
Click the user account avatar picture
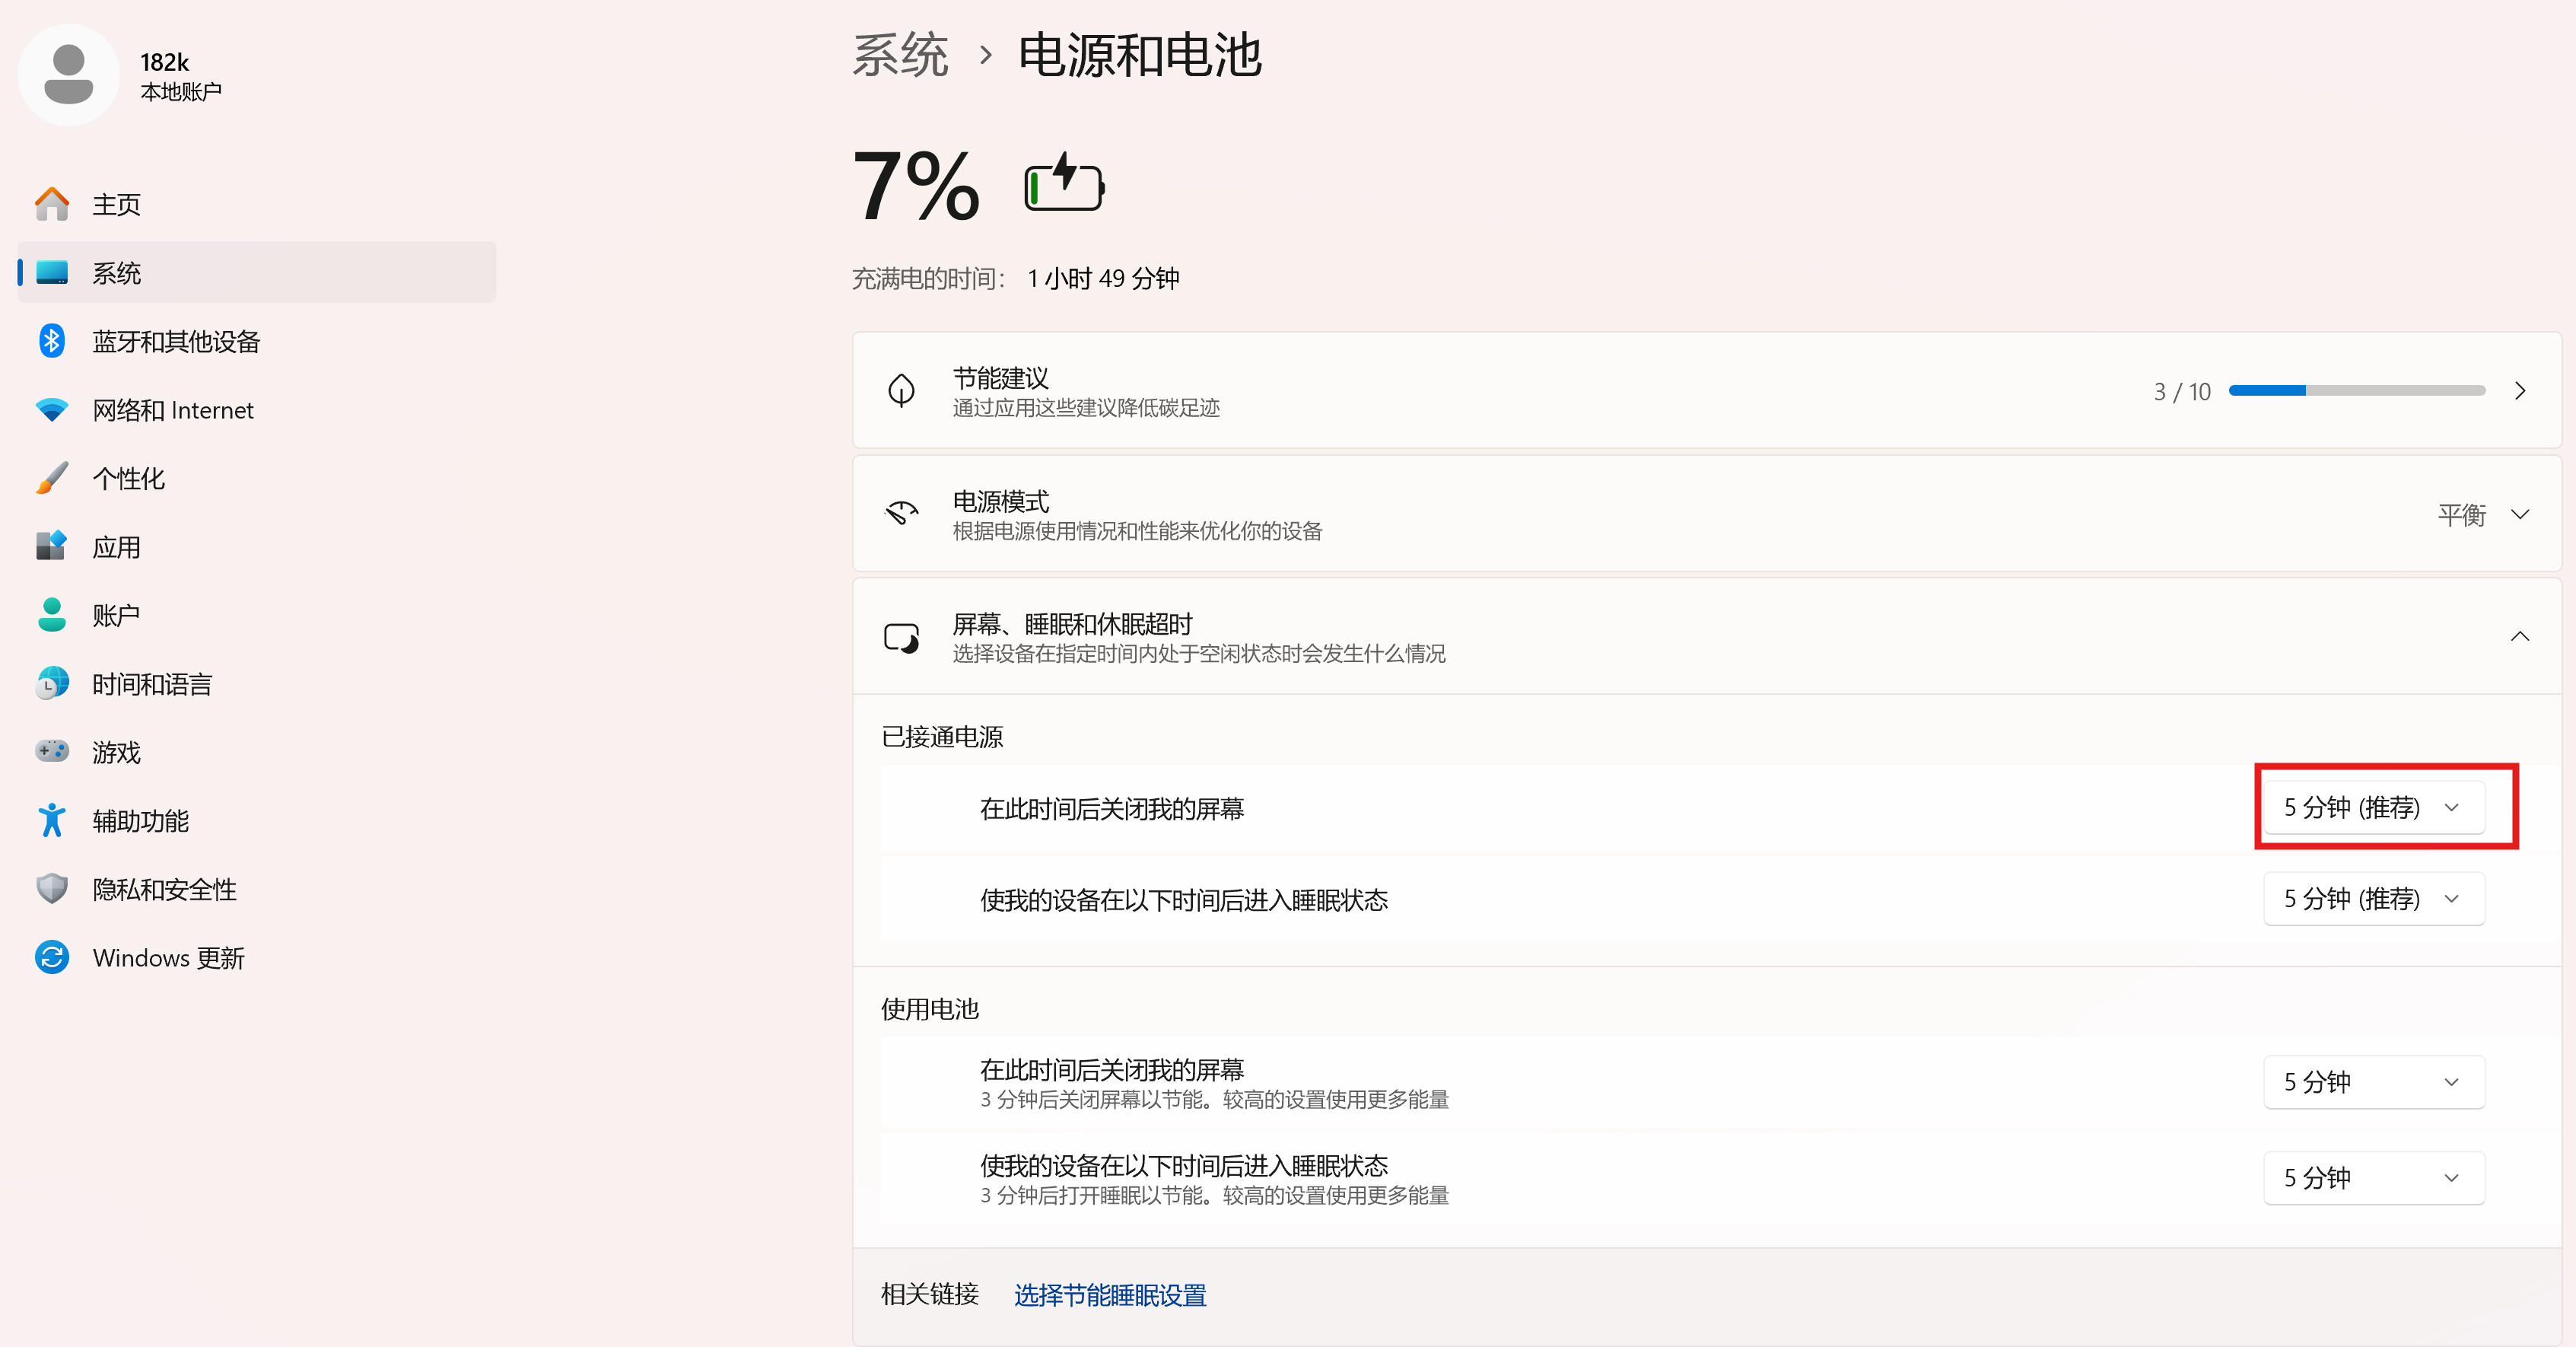(68, 75)
